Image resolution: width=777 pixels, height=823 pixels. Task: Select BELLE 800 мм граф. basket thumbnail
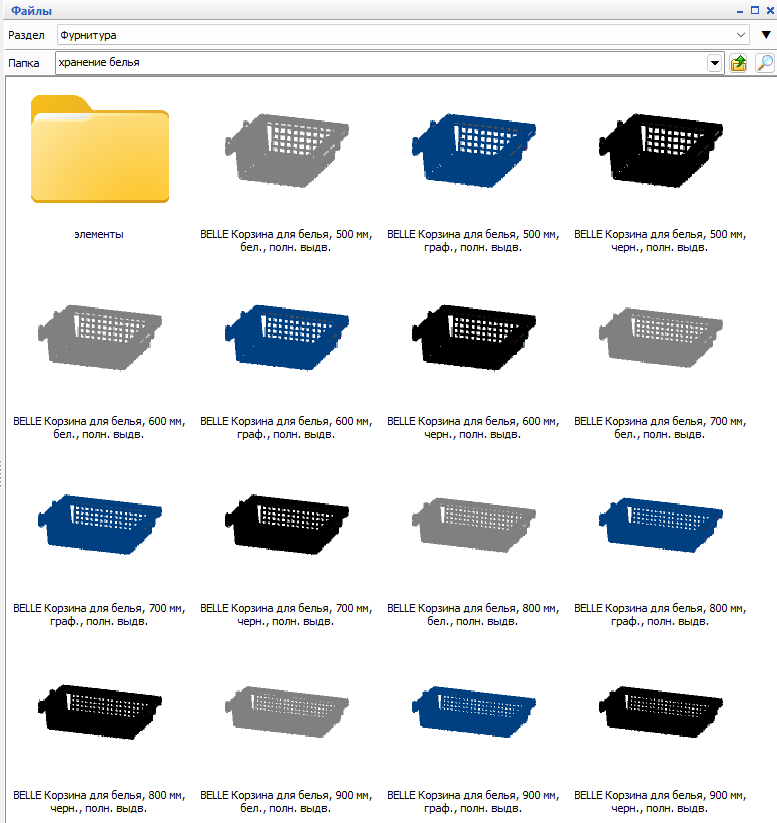(x=660, y=524)
